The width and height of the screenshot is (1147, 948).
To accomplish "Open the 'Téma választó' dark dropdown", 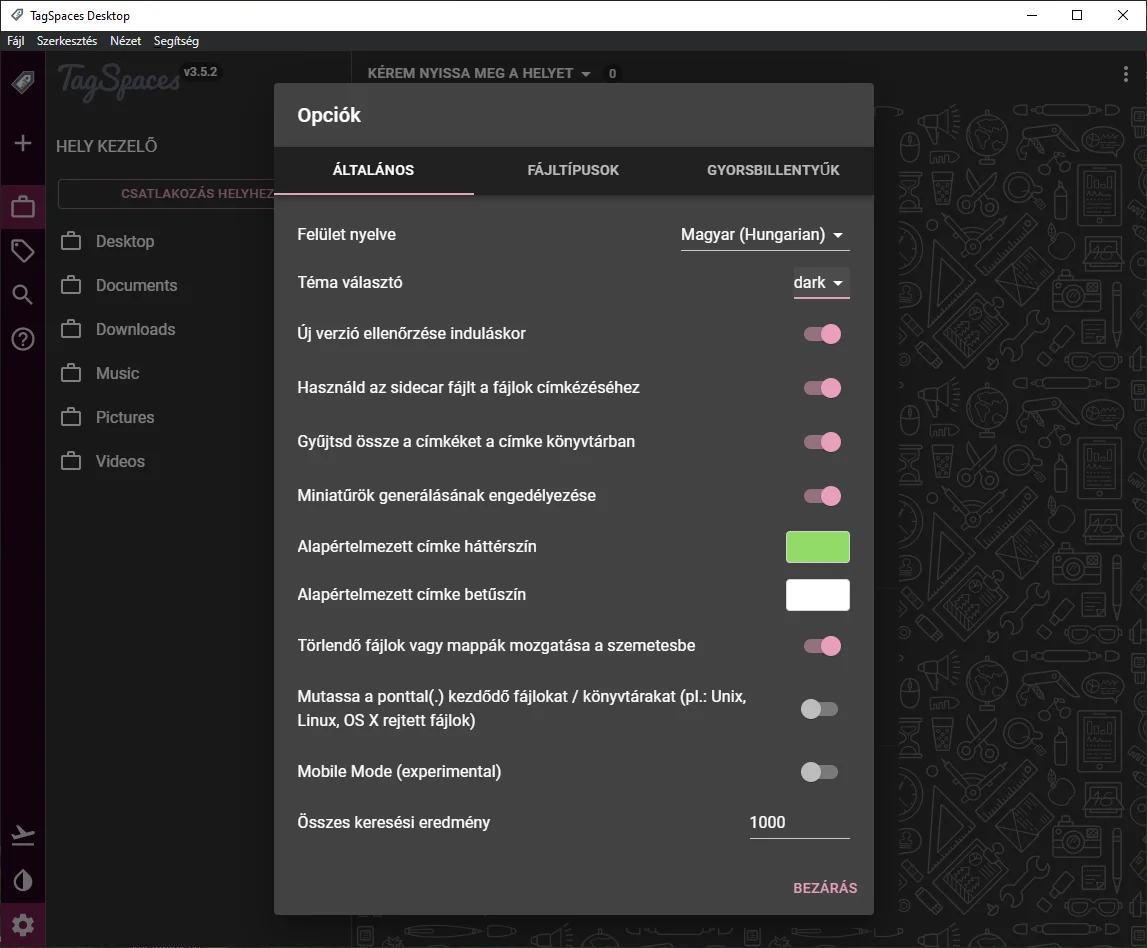I will click(x=821, y=282).
